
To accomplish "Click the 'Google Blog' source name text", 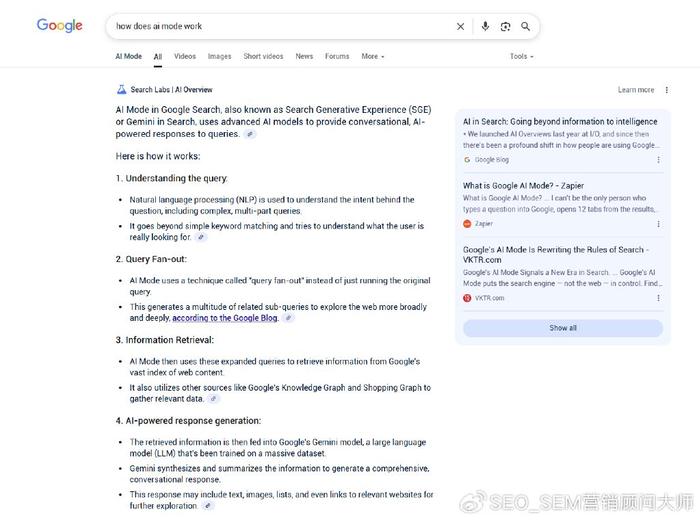I will 492,159.
